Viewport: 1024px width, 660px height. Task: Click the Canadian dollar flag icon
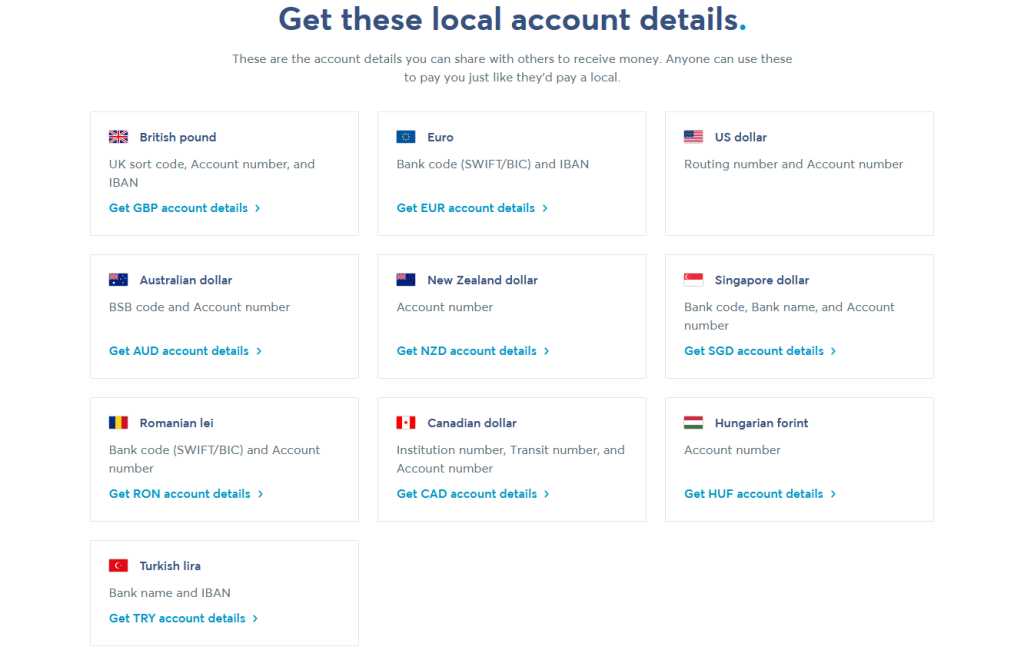point(406,423)
